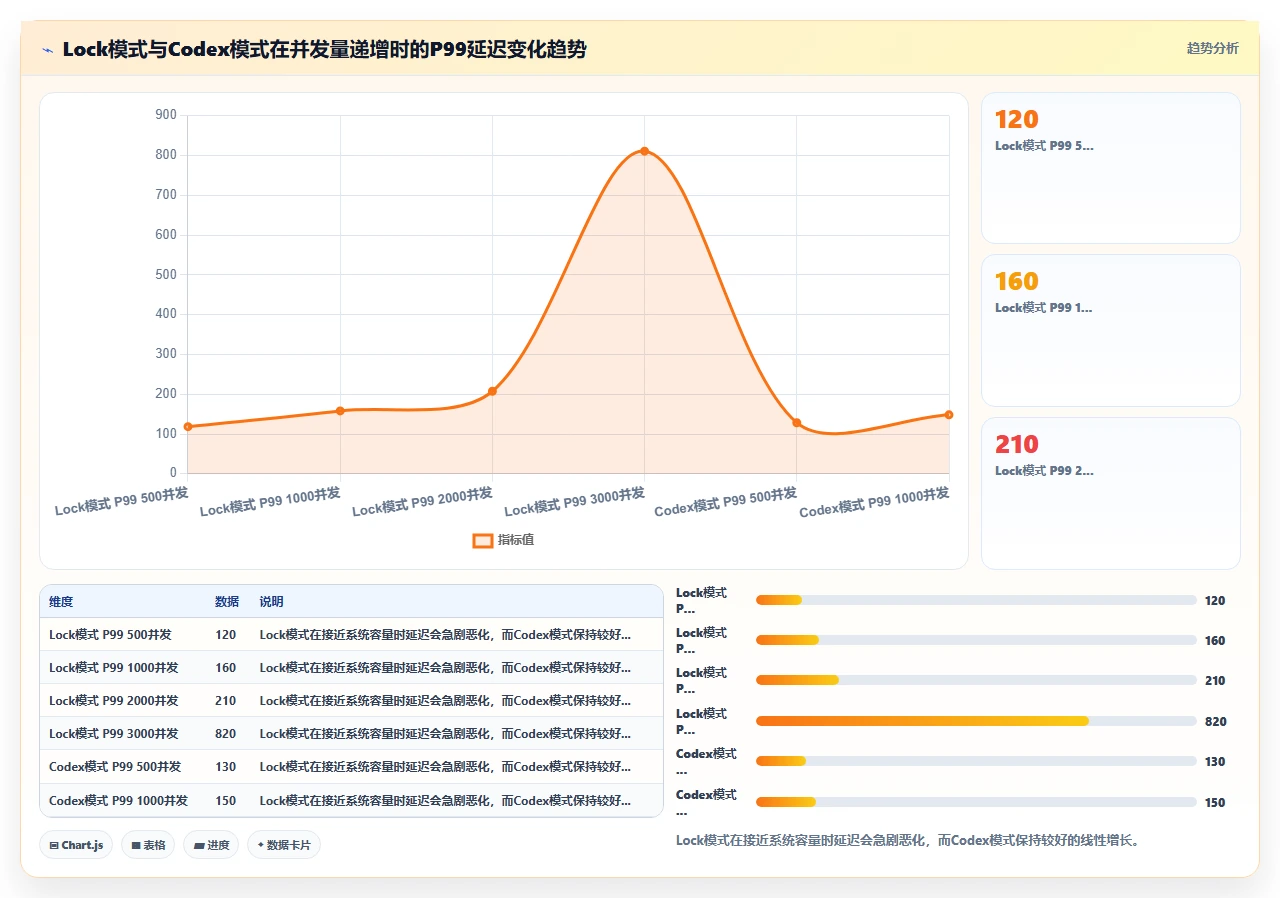Select table row Lock模式 P99 500并发
The image size is (1280, 898).
(351, 635)
